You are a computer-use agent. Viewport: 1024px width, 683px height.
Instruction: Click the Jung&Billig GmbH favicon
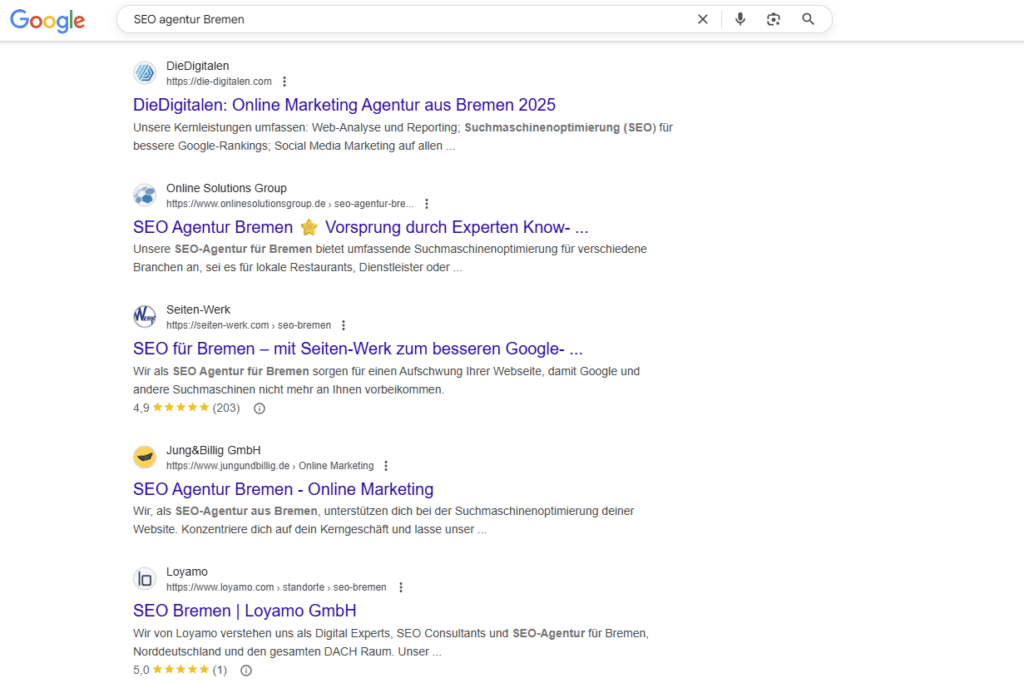(145, 457)
